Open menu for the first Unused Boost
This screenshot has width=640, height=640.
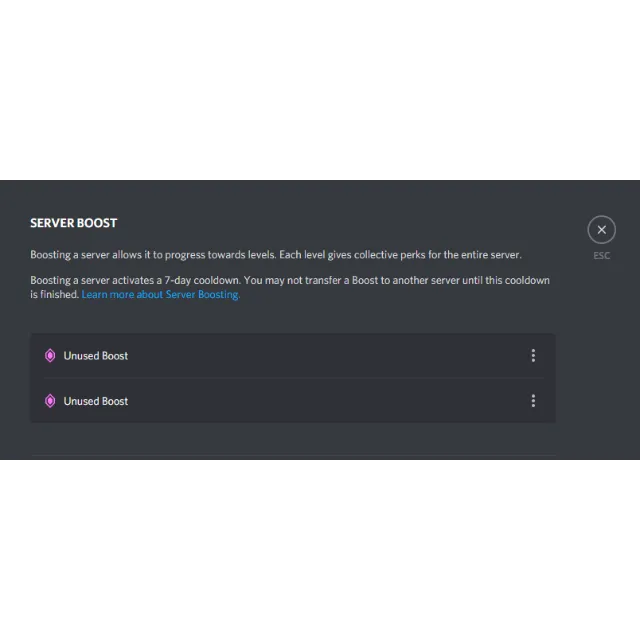pyautogui.click(x=533, y=356)
